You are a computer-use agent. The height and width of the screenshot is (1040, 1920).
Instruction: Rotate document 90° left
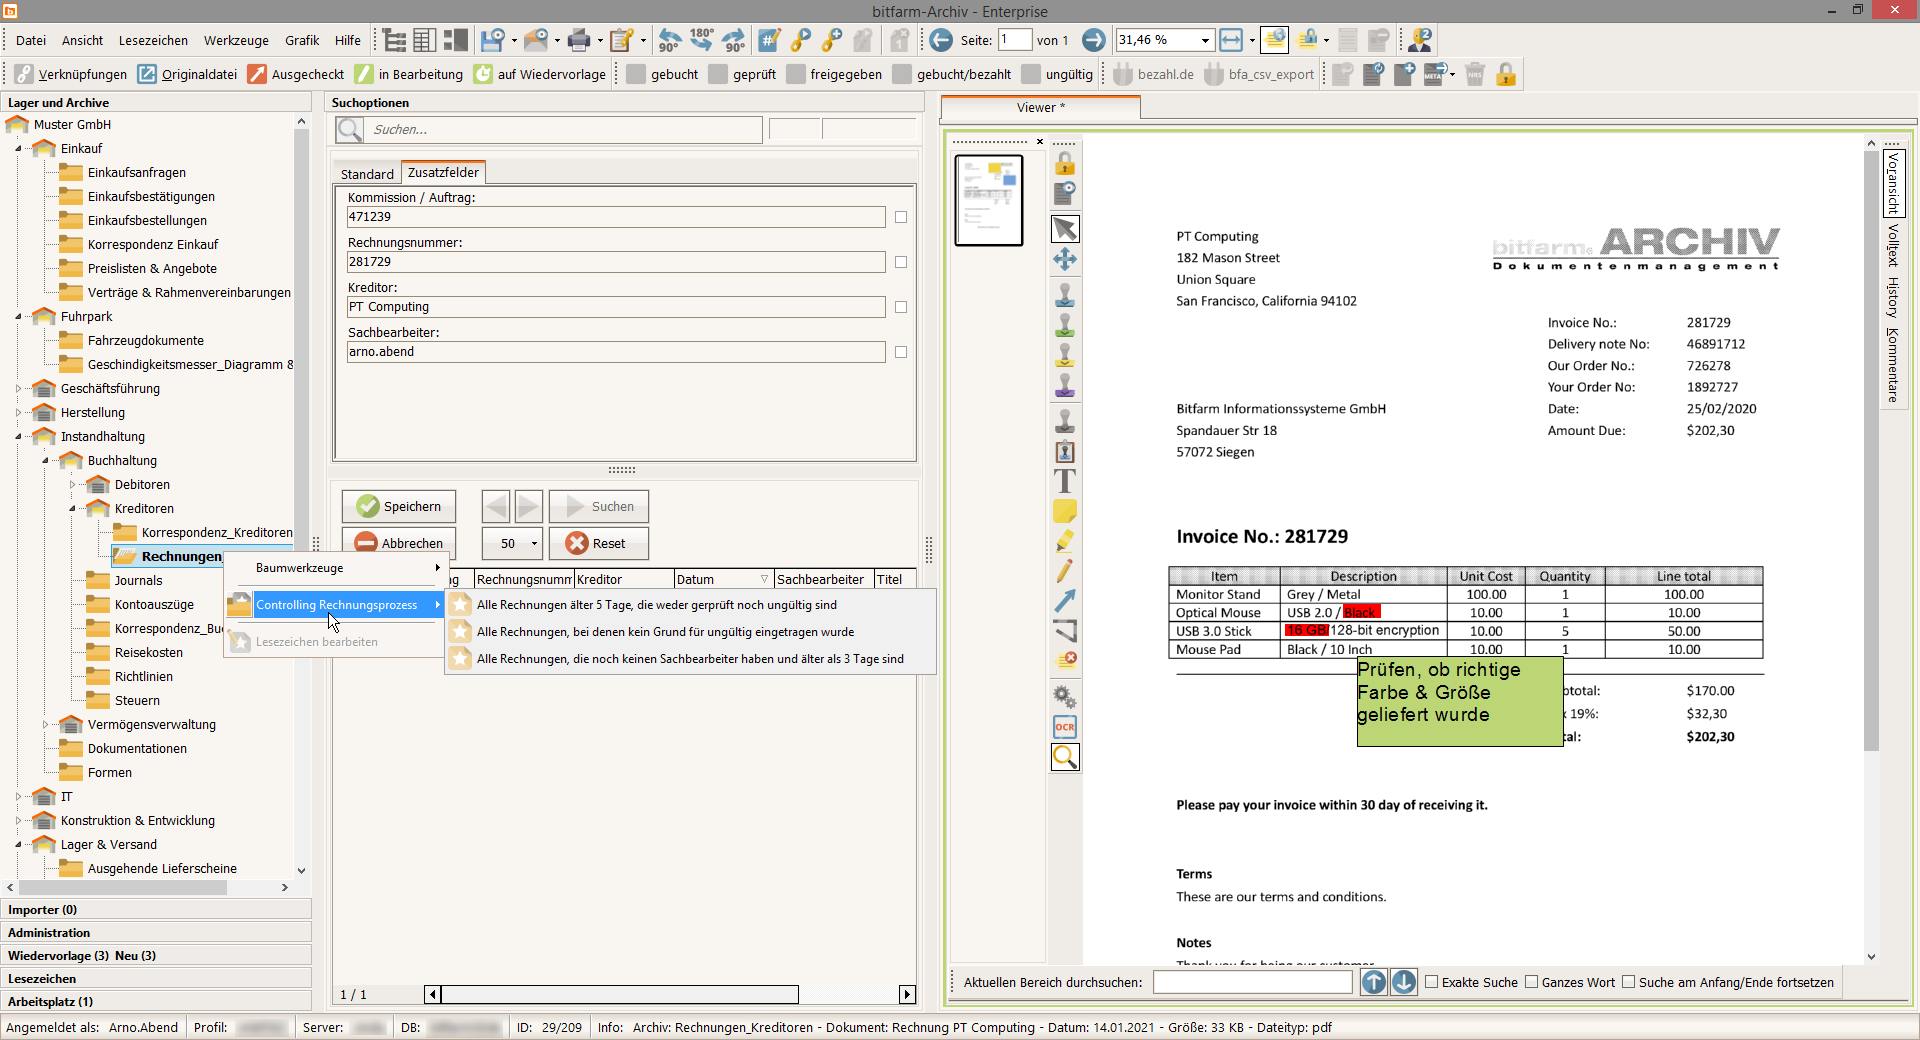click(669, 40)
